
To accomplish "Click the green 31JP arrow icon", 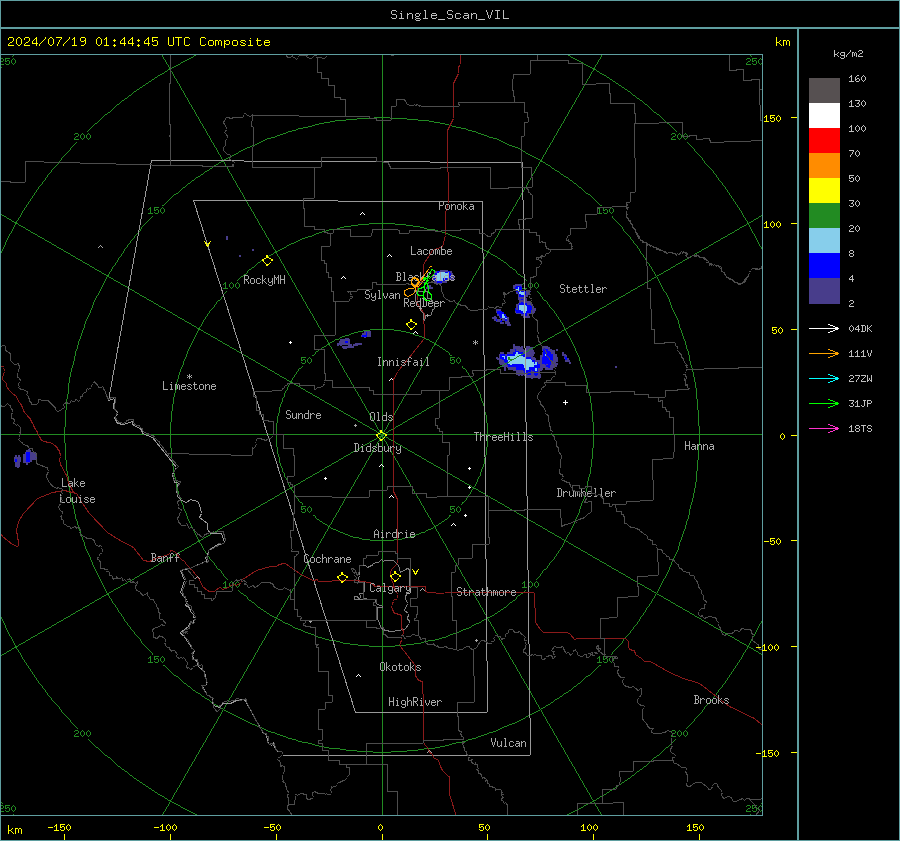I will (824, 404).
